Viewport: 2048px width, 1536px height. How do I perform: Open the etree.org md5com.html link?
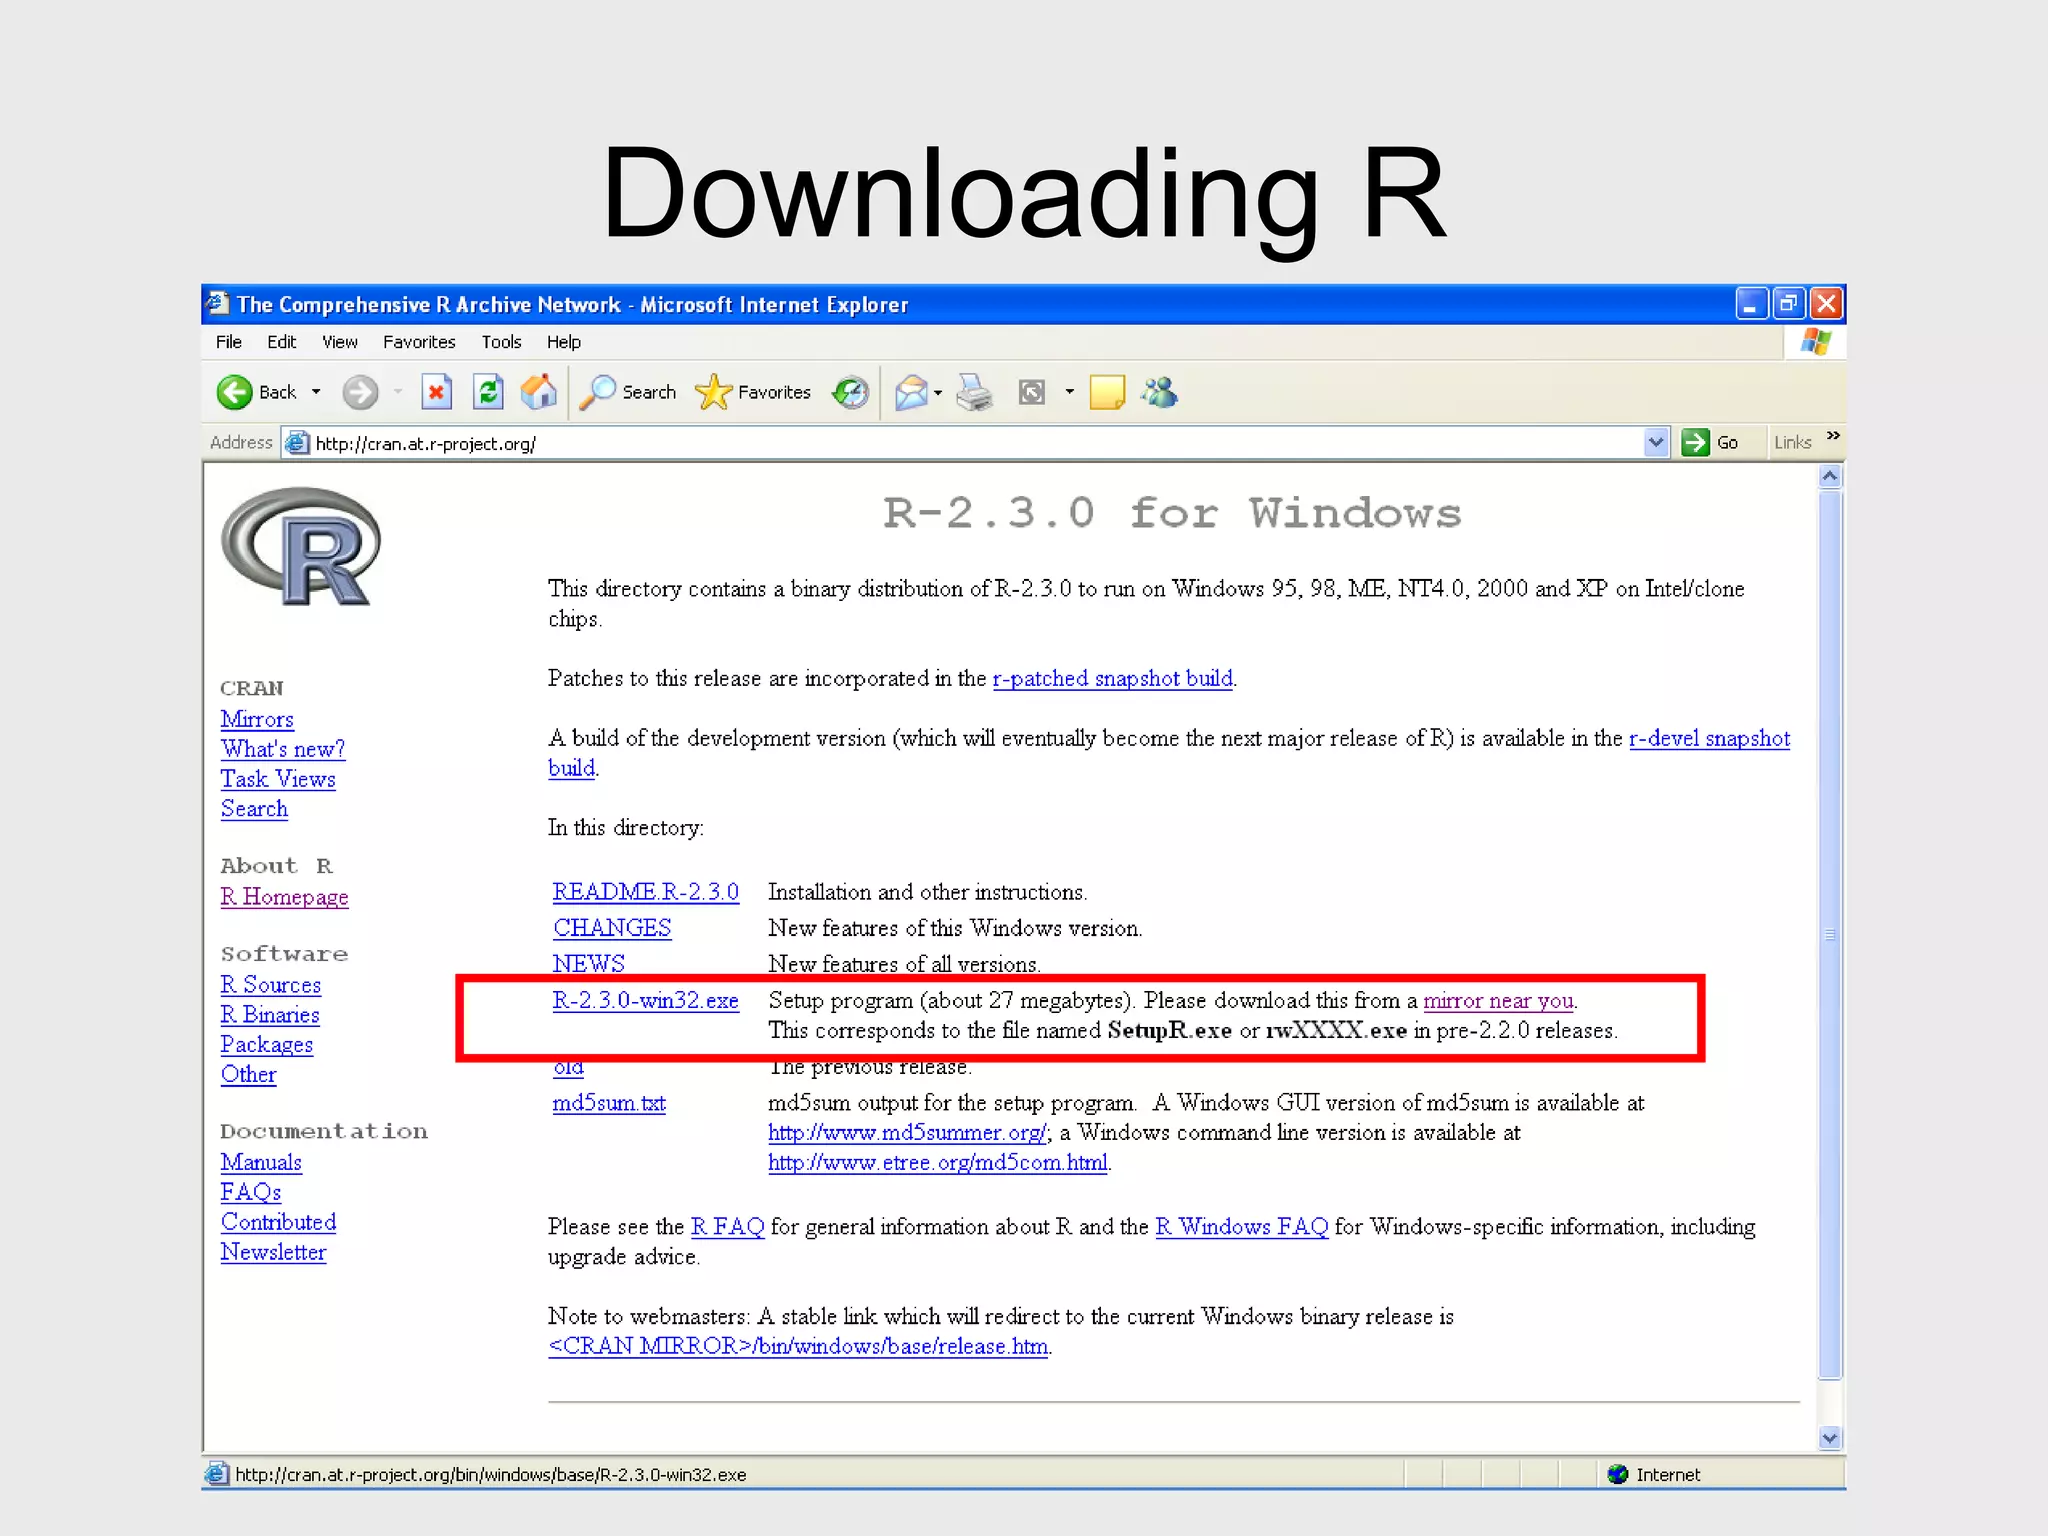(938, 1163)
